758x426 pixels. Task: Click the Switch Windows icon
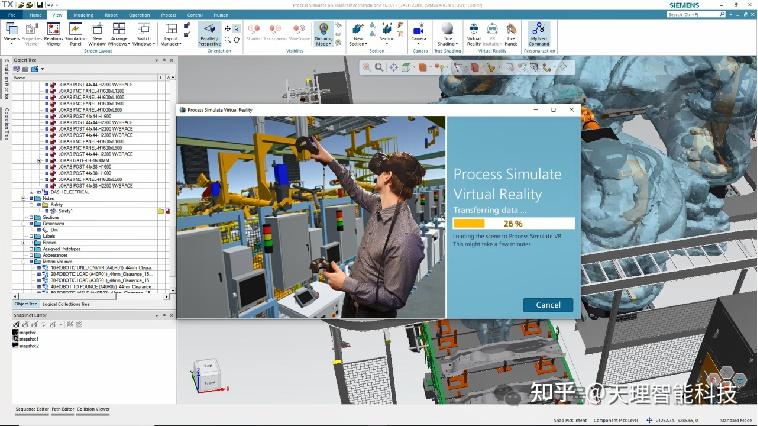pyautogui.click(x=144, y=29)
